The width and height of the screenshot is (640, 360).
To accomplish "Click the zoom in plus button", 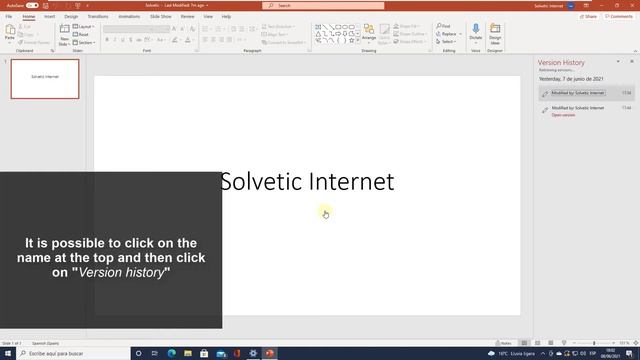I will click(x=613, y=343).
